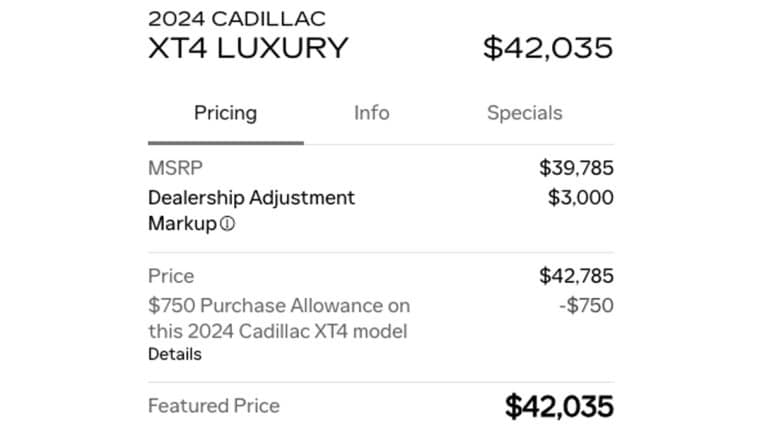Click the word Markup
The width and height of the screenshot is (757, 424).
(182, 224)
